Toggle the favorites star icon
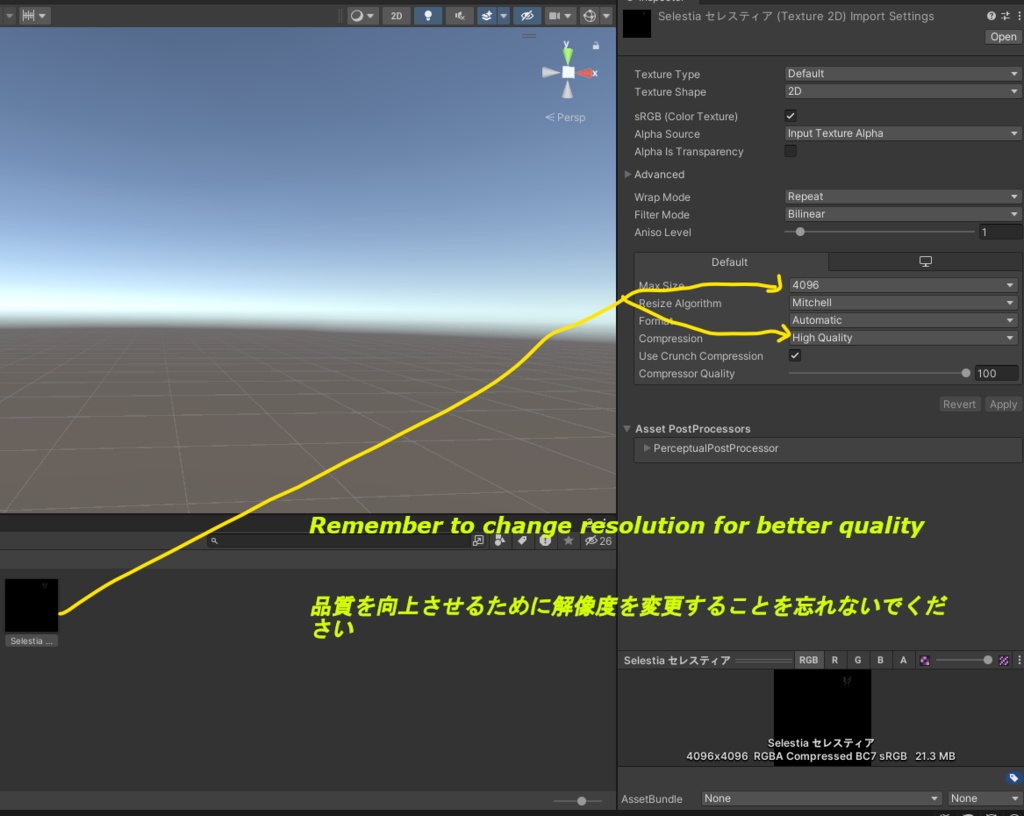 [568, 541]
